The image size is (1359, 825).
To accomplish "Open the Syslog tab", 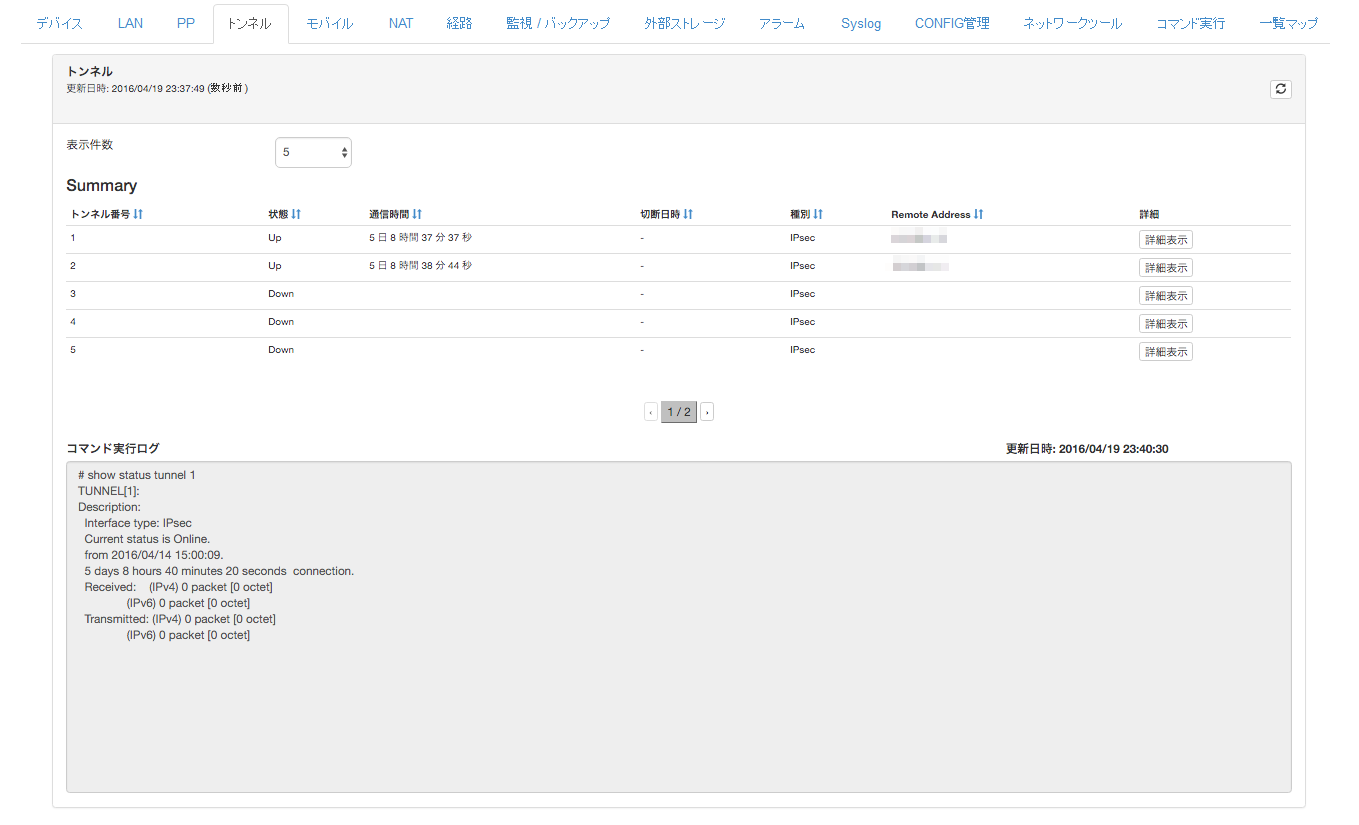I will pos(860,23).
